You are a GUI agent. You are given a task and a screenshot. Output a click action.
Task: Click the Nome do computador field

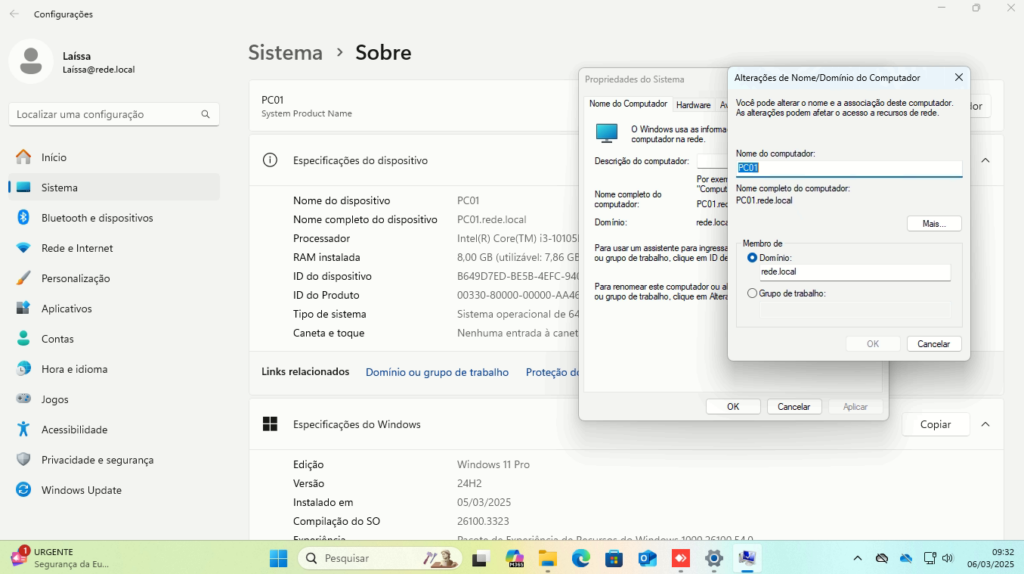(x=849, y=168)
